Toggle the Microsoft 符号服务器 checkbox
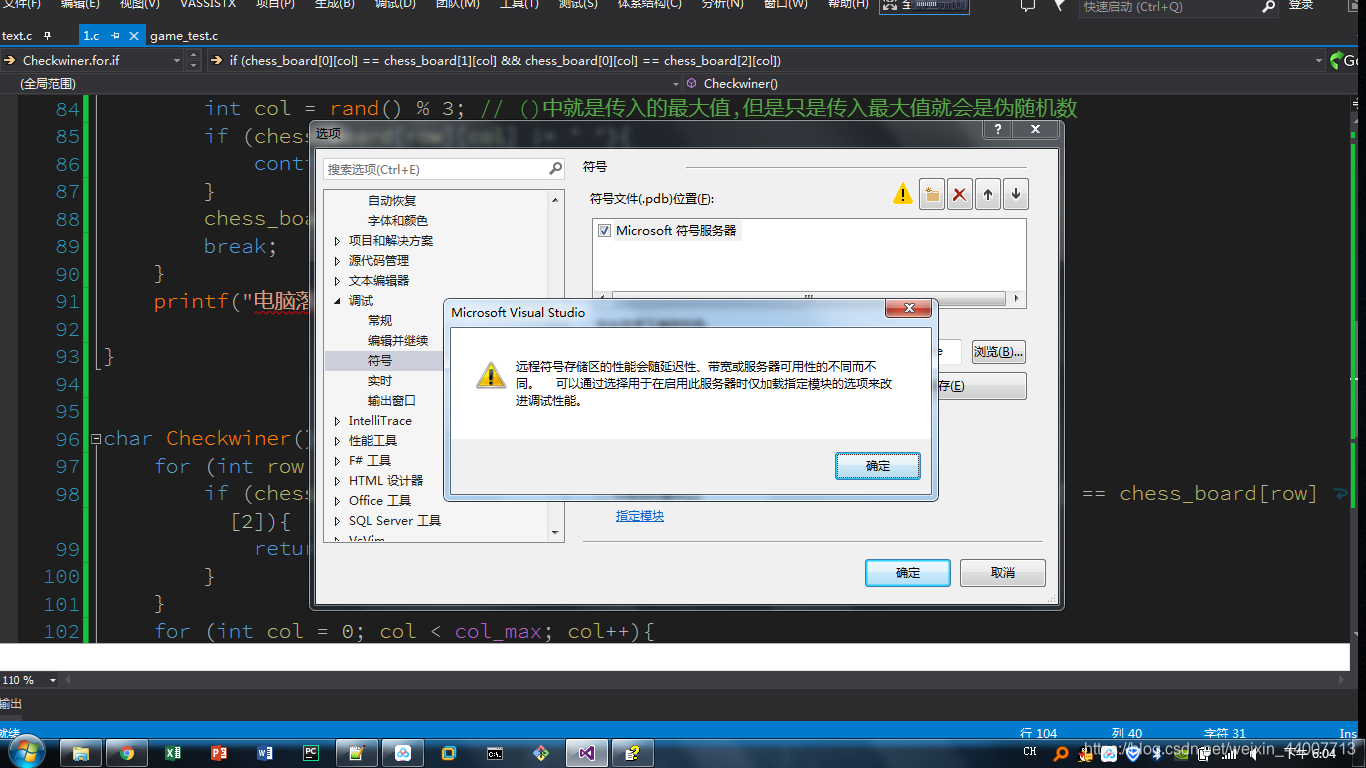This screenshot has height=768, width=1366. (x=604, y=231)
